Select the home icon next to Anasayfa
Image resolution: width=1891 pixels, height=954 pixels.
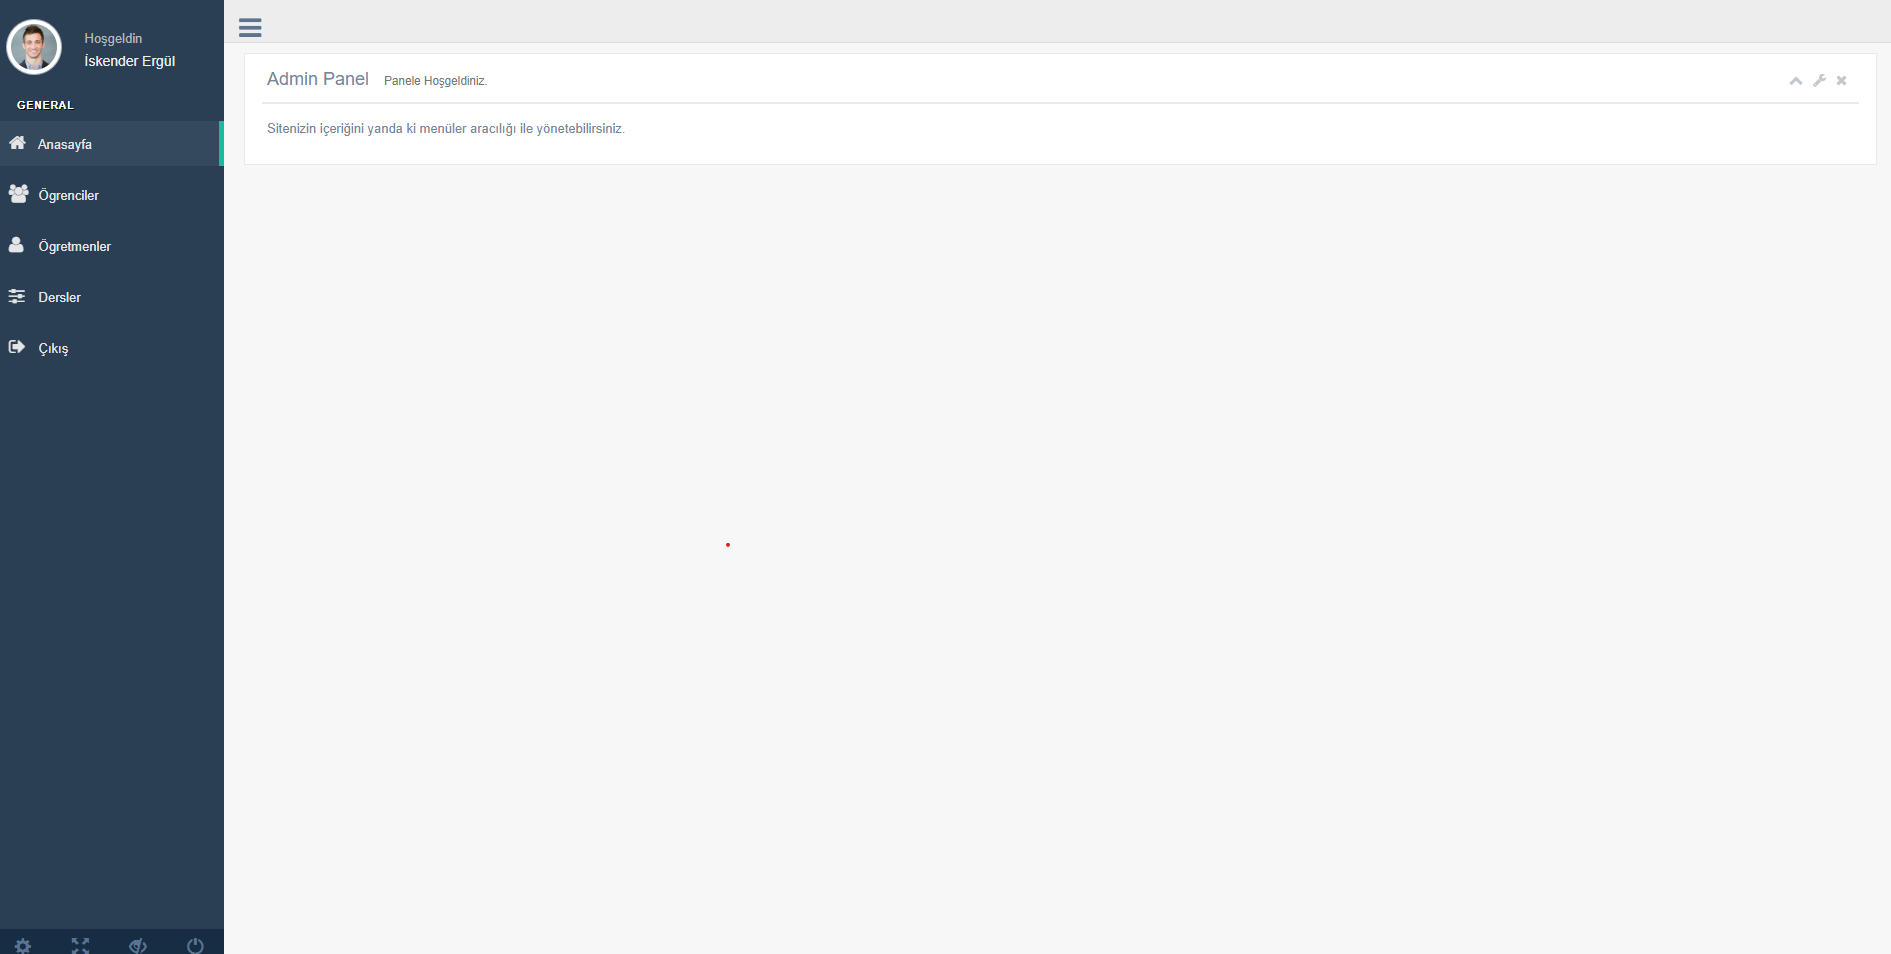point(17,143)
